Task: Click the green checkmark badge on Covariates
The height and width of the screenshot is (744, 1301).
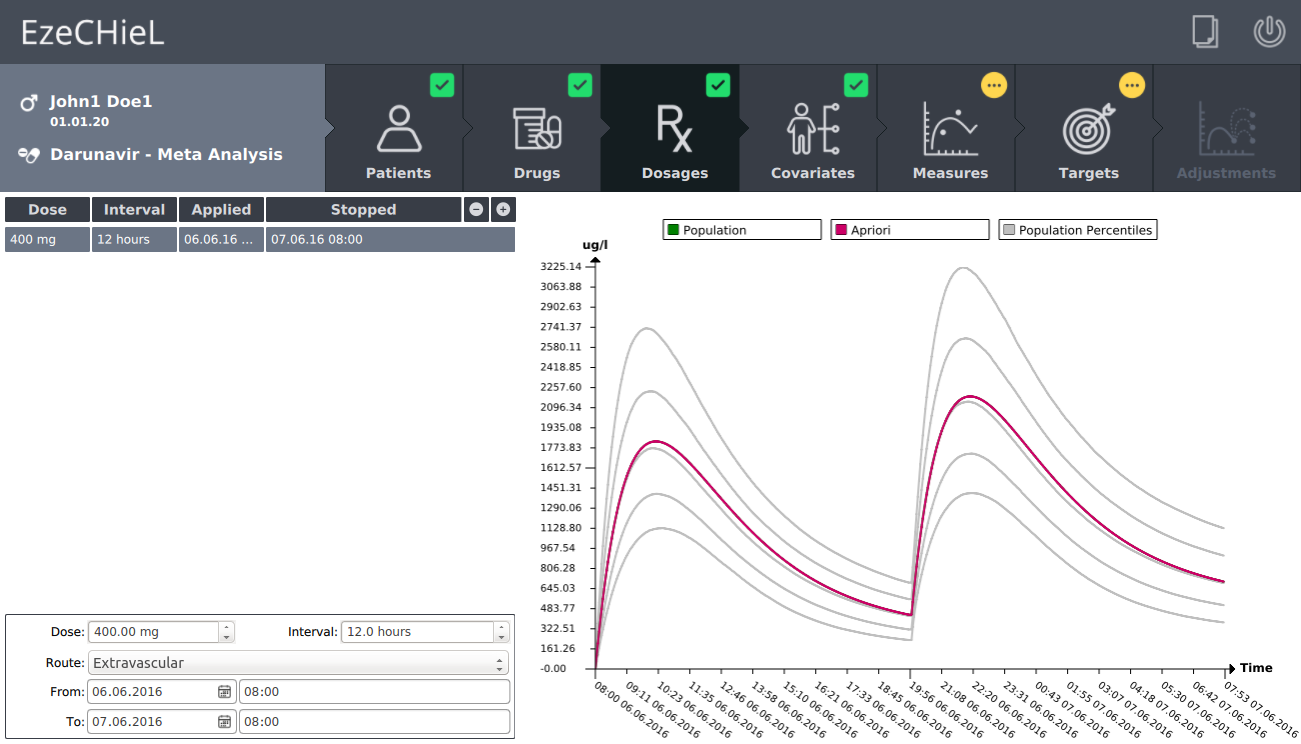Action: (x=856, y=85)
